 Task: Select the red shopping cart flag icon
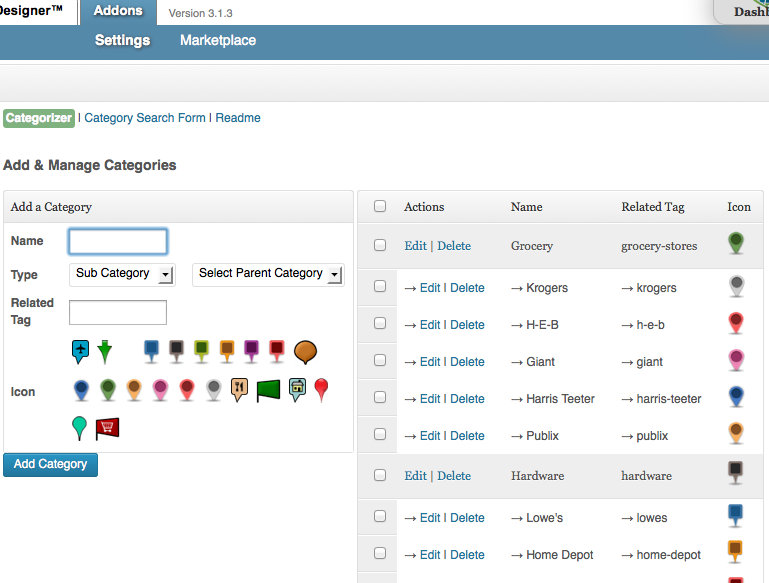[x=107, y=429]
